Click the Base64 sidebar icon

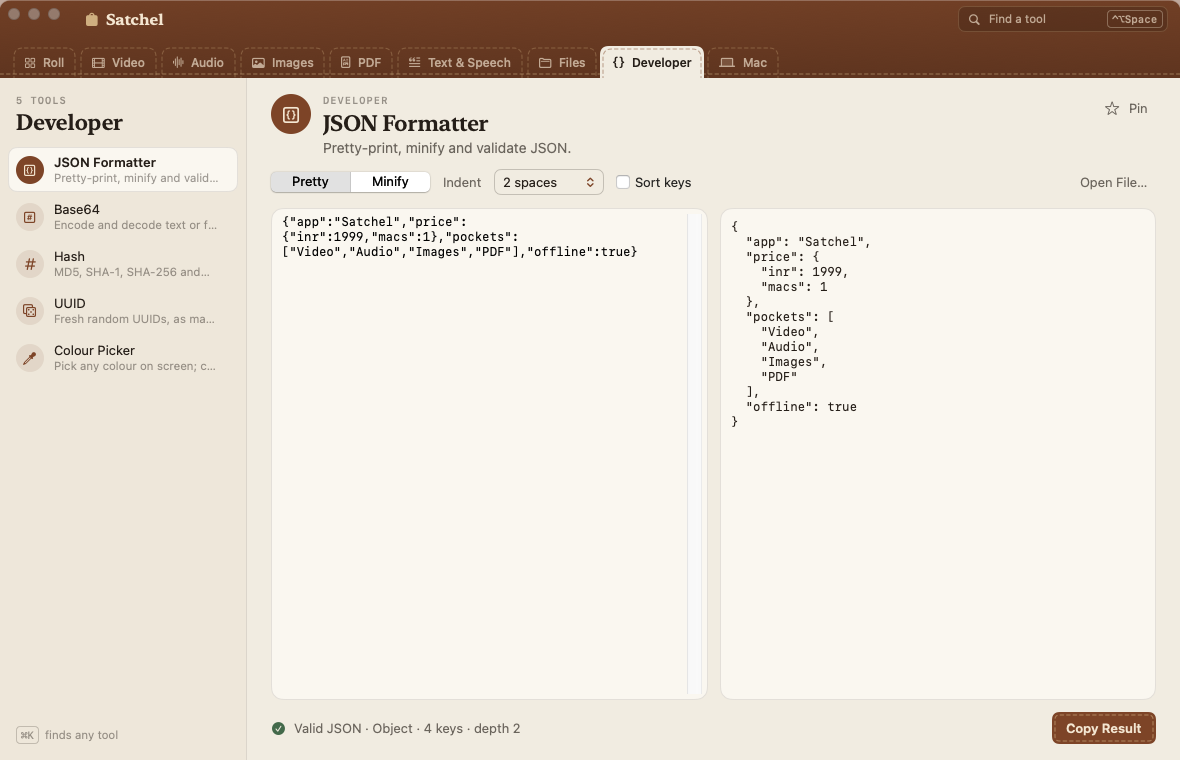click(x=30, y=217)
